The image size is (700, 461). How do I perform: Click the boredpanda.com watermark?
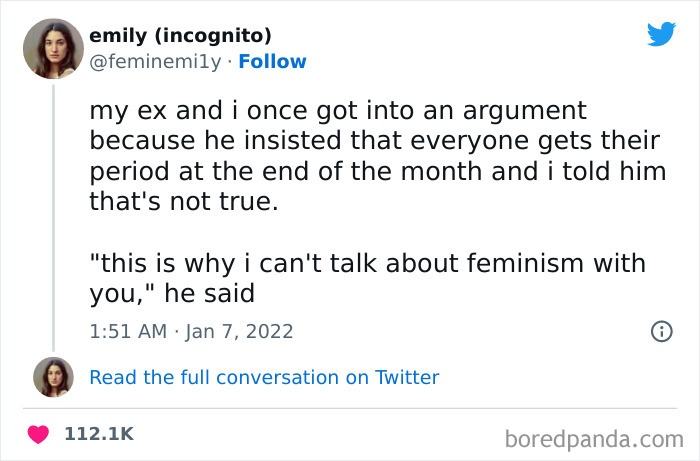click(x=594, y=437)
